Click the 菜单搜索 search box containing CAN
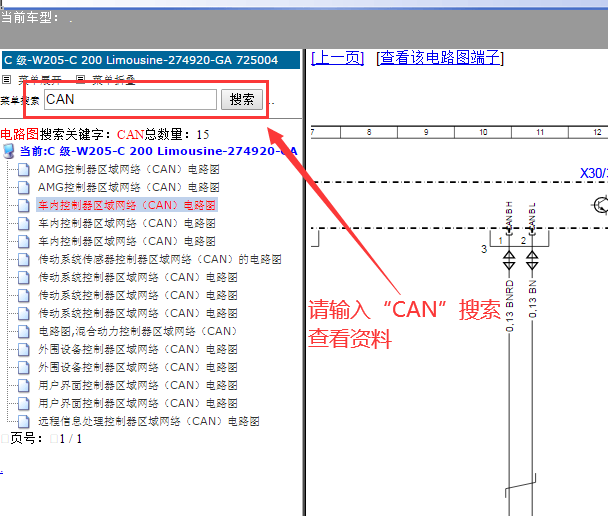Image resolution: width=608 pixels, height=516 pixels. tap(130, 100)
